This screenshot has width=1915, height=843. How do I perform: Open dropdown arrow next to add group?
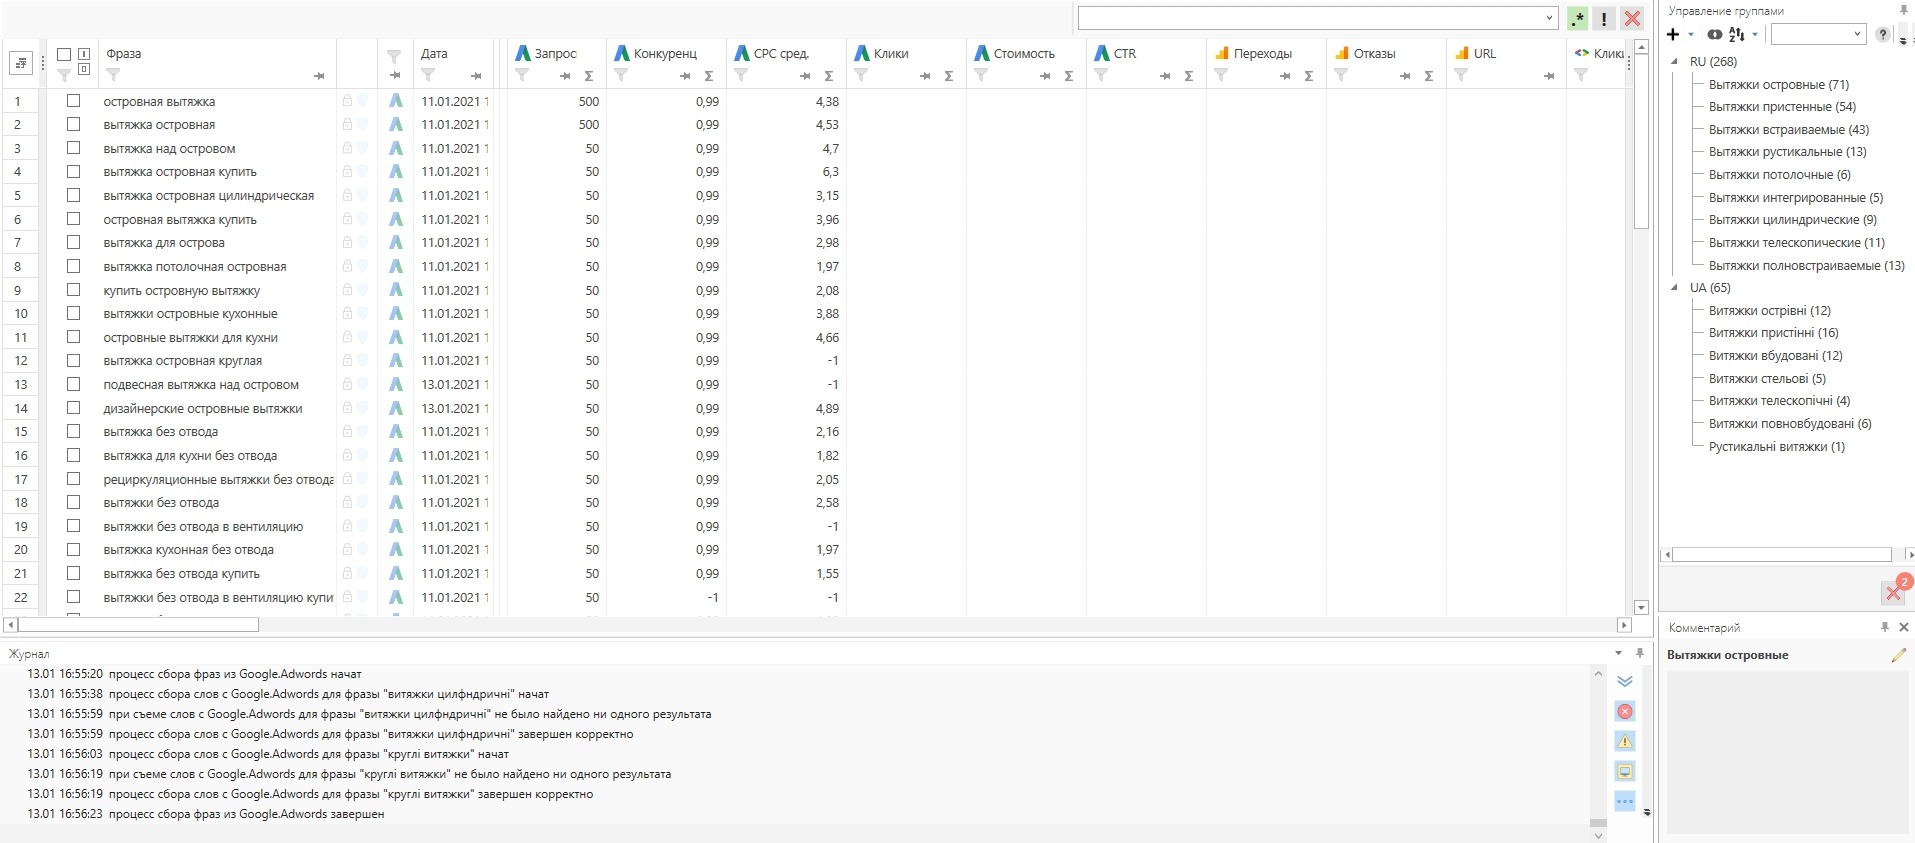point(1691,35)
